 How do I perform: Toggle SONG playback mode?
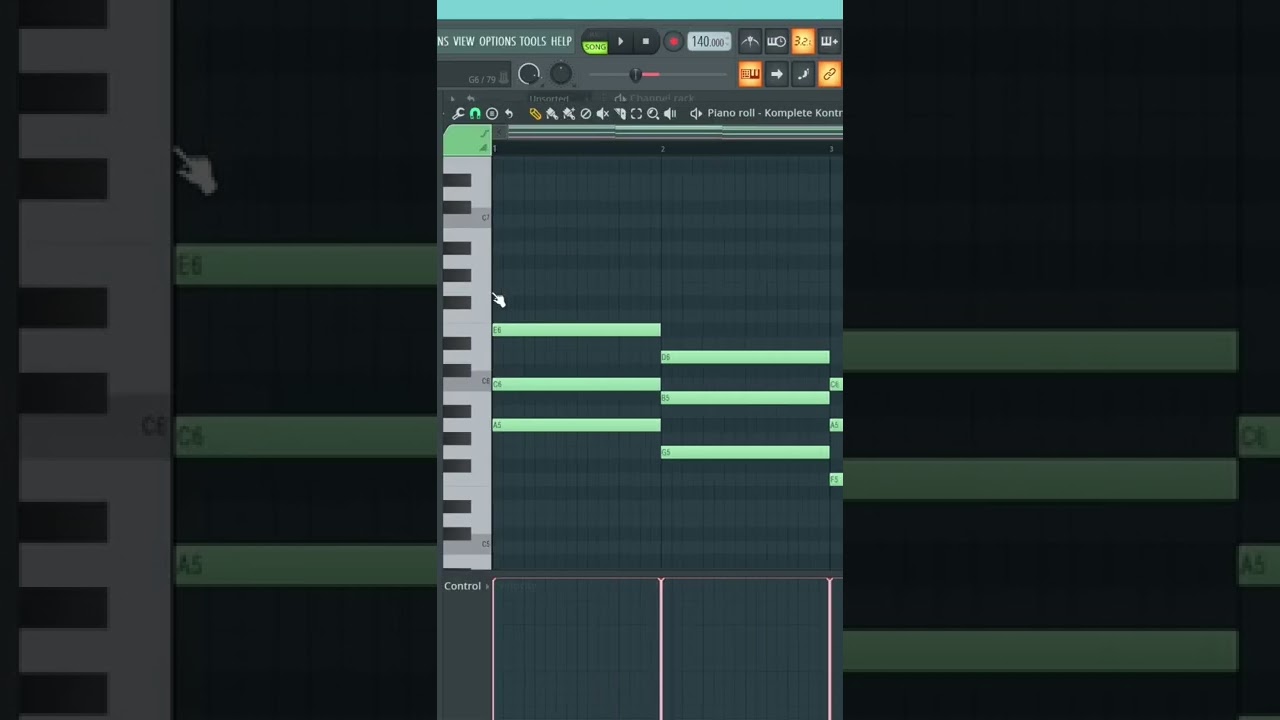596,47
